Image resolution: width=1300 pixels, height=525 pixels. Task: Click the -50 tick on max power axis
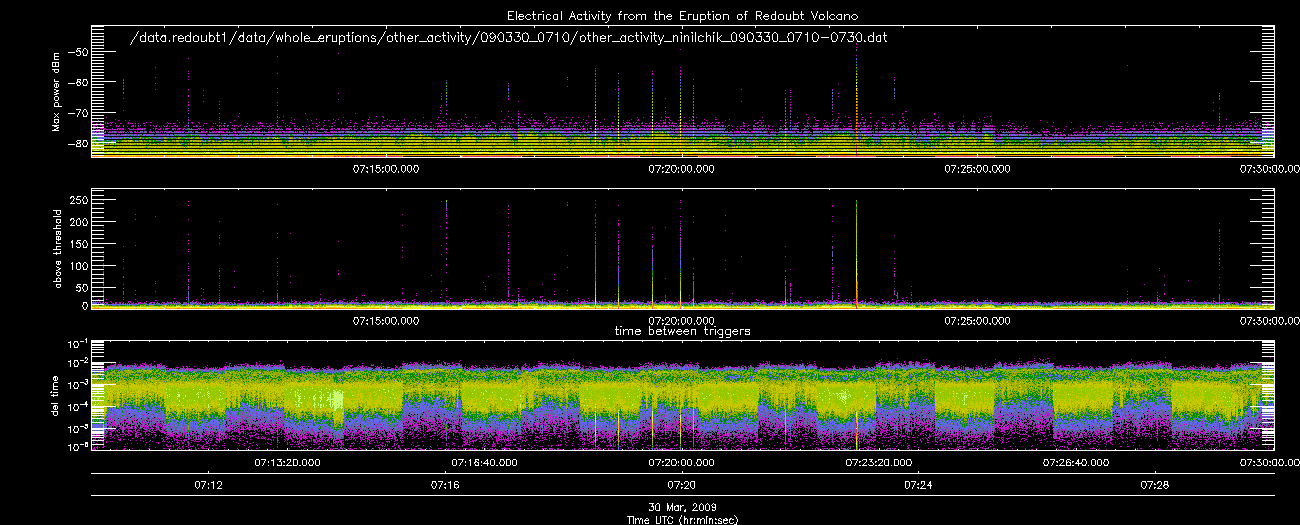[76, 52]
